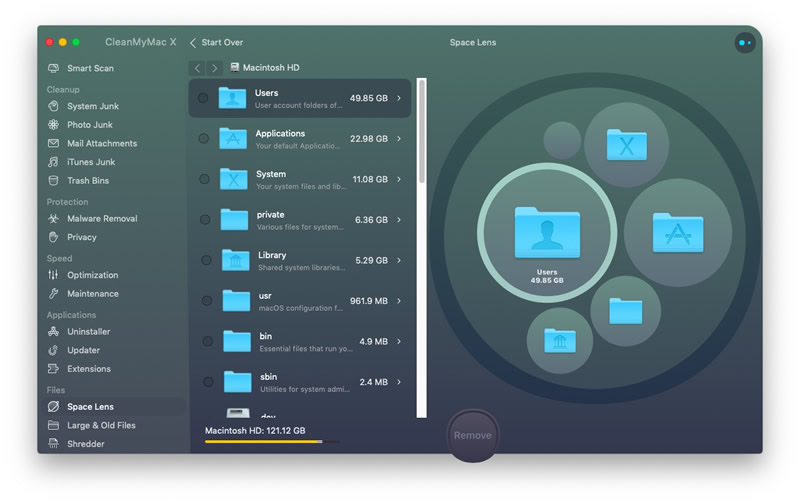
Task: Open the Shredder module label
Action: pos(86,444)
